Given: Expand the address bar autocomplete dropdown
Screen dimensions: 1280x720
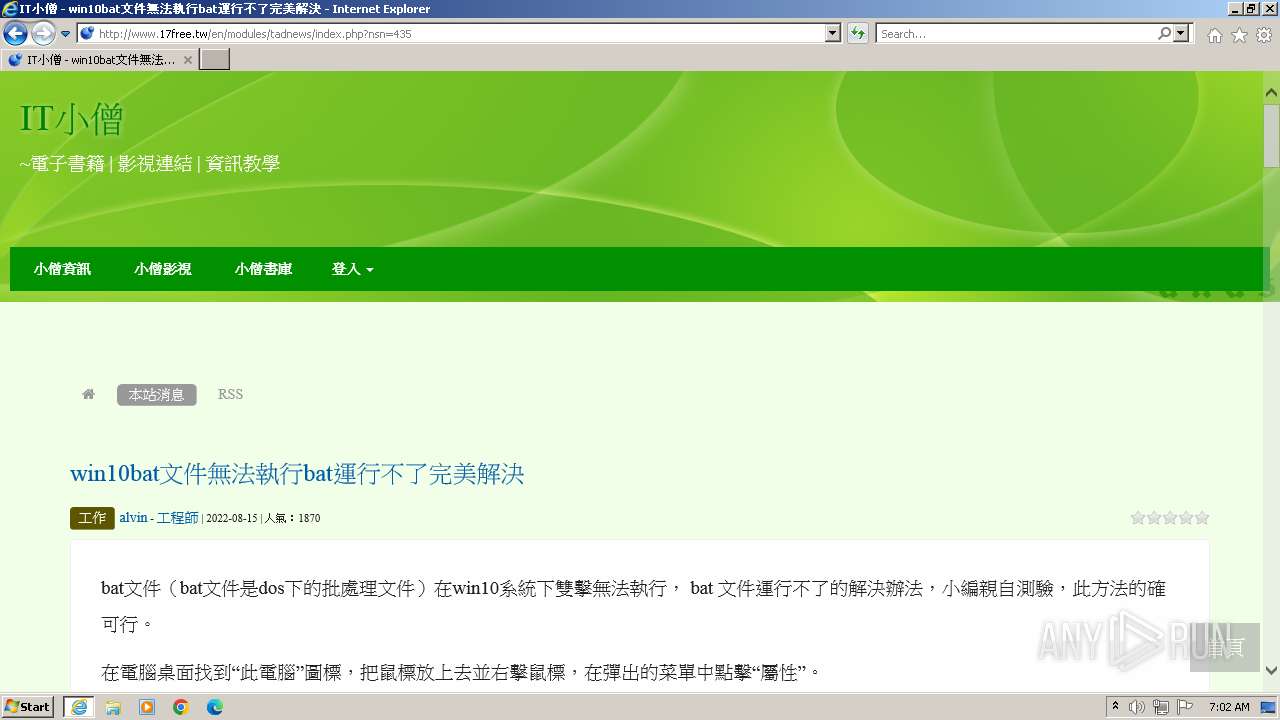Looking at the screenshot, I should click(x=833, y=33).
